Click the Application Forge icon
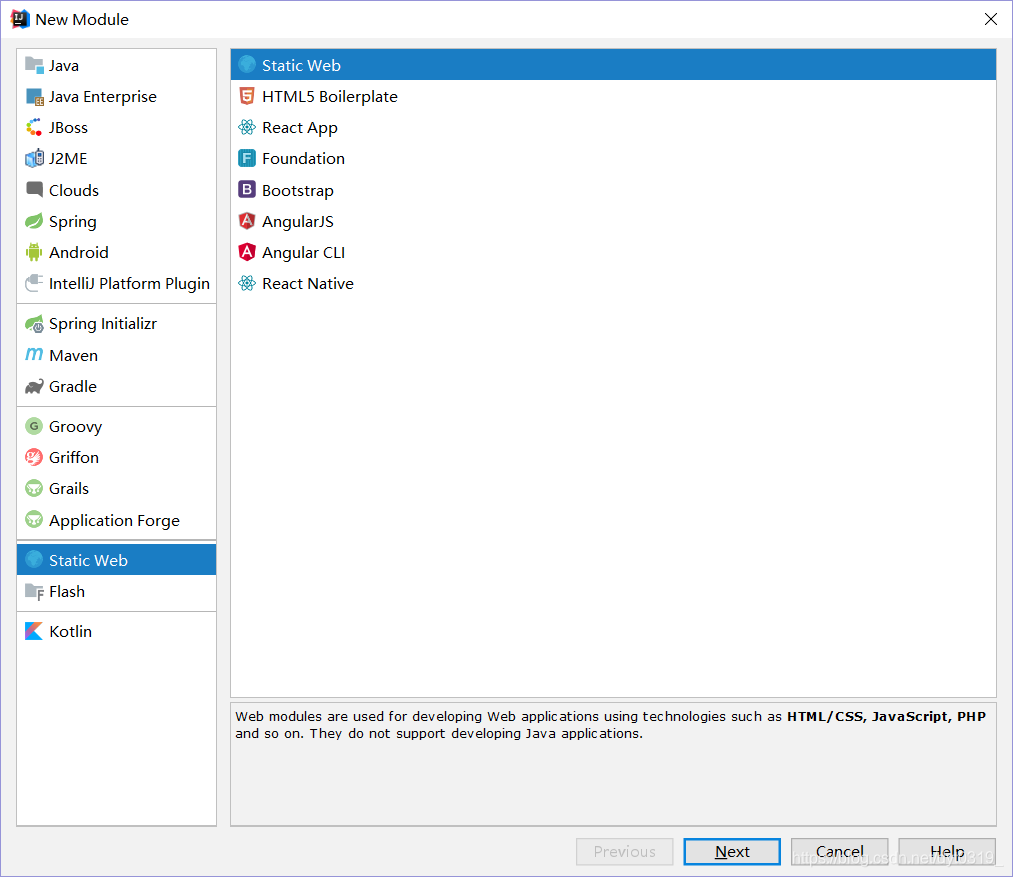1013x877 pixels. (x=34, y=520)
